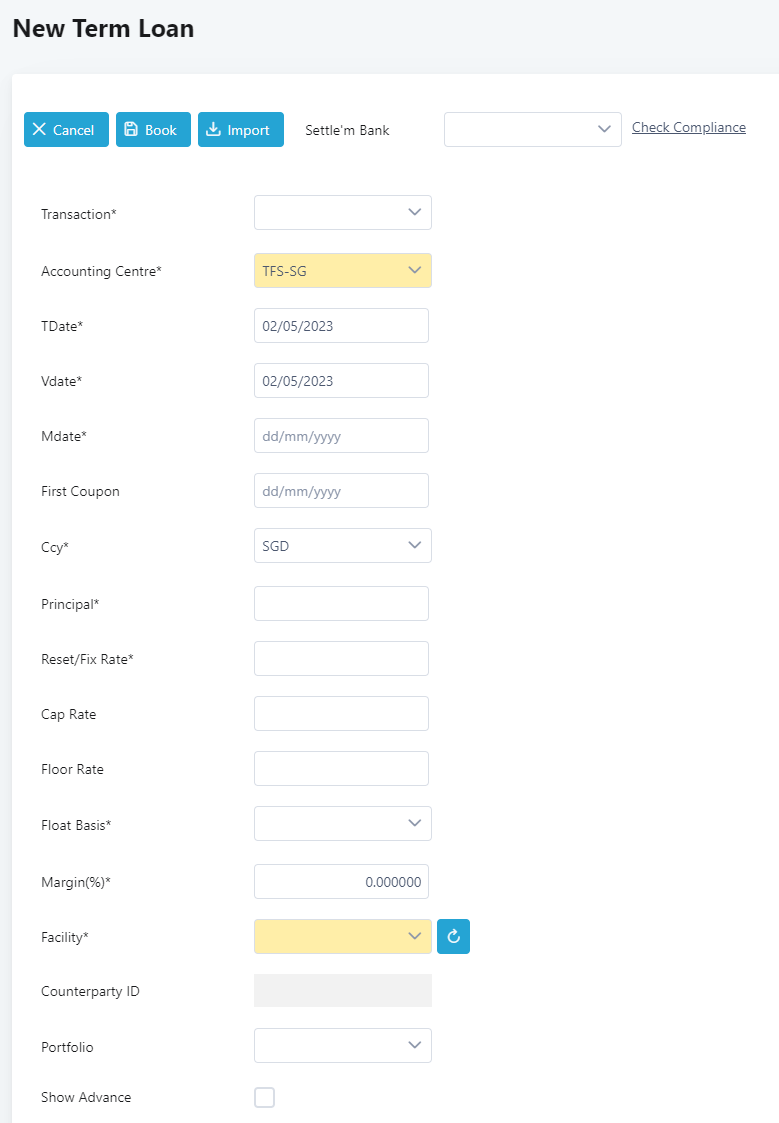Open the Accounting Centre TFS-SG dropdown

click(342, 271)
